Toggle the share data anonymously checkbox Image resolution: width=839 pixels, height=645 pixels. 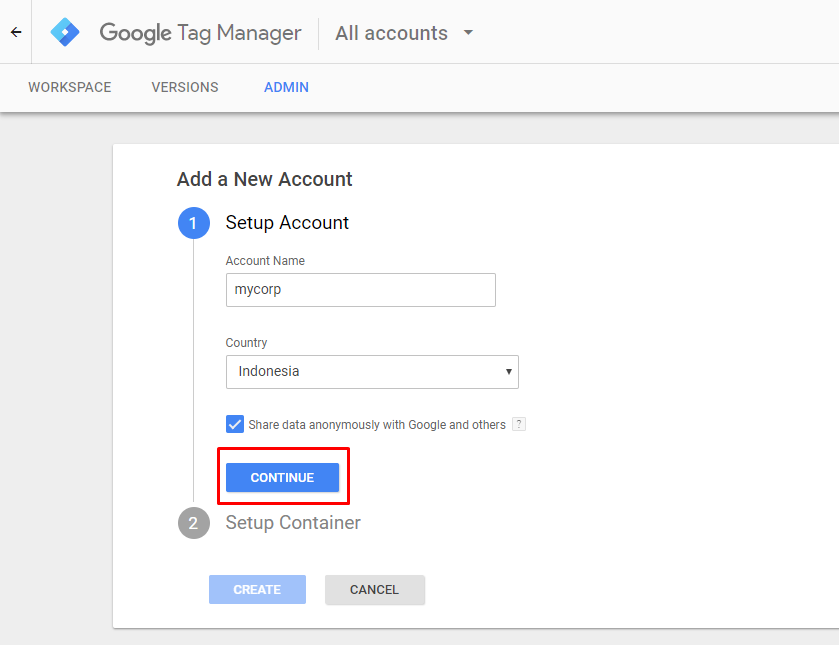click(234, 424)
